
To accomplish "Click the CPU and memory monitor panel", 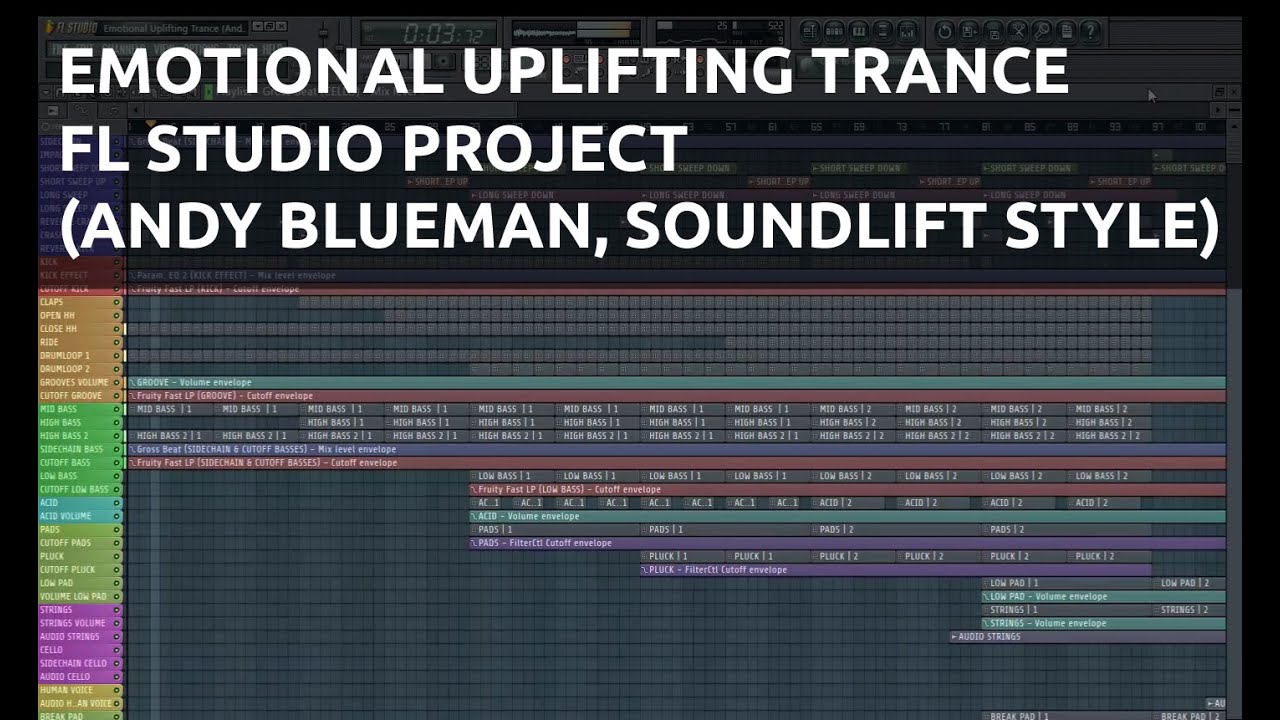I will click(720, 31).
